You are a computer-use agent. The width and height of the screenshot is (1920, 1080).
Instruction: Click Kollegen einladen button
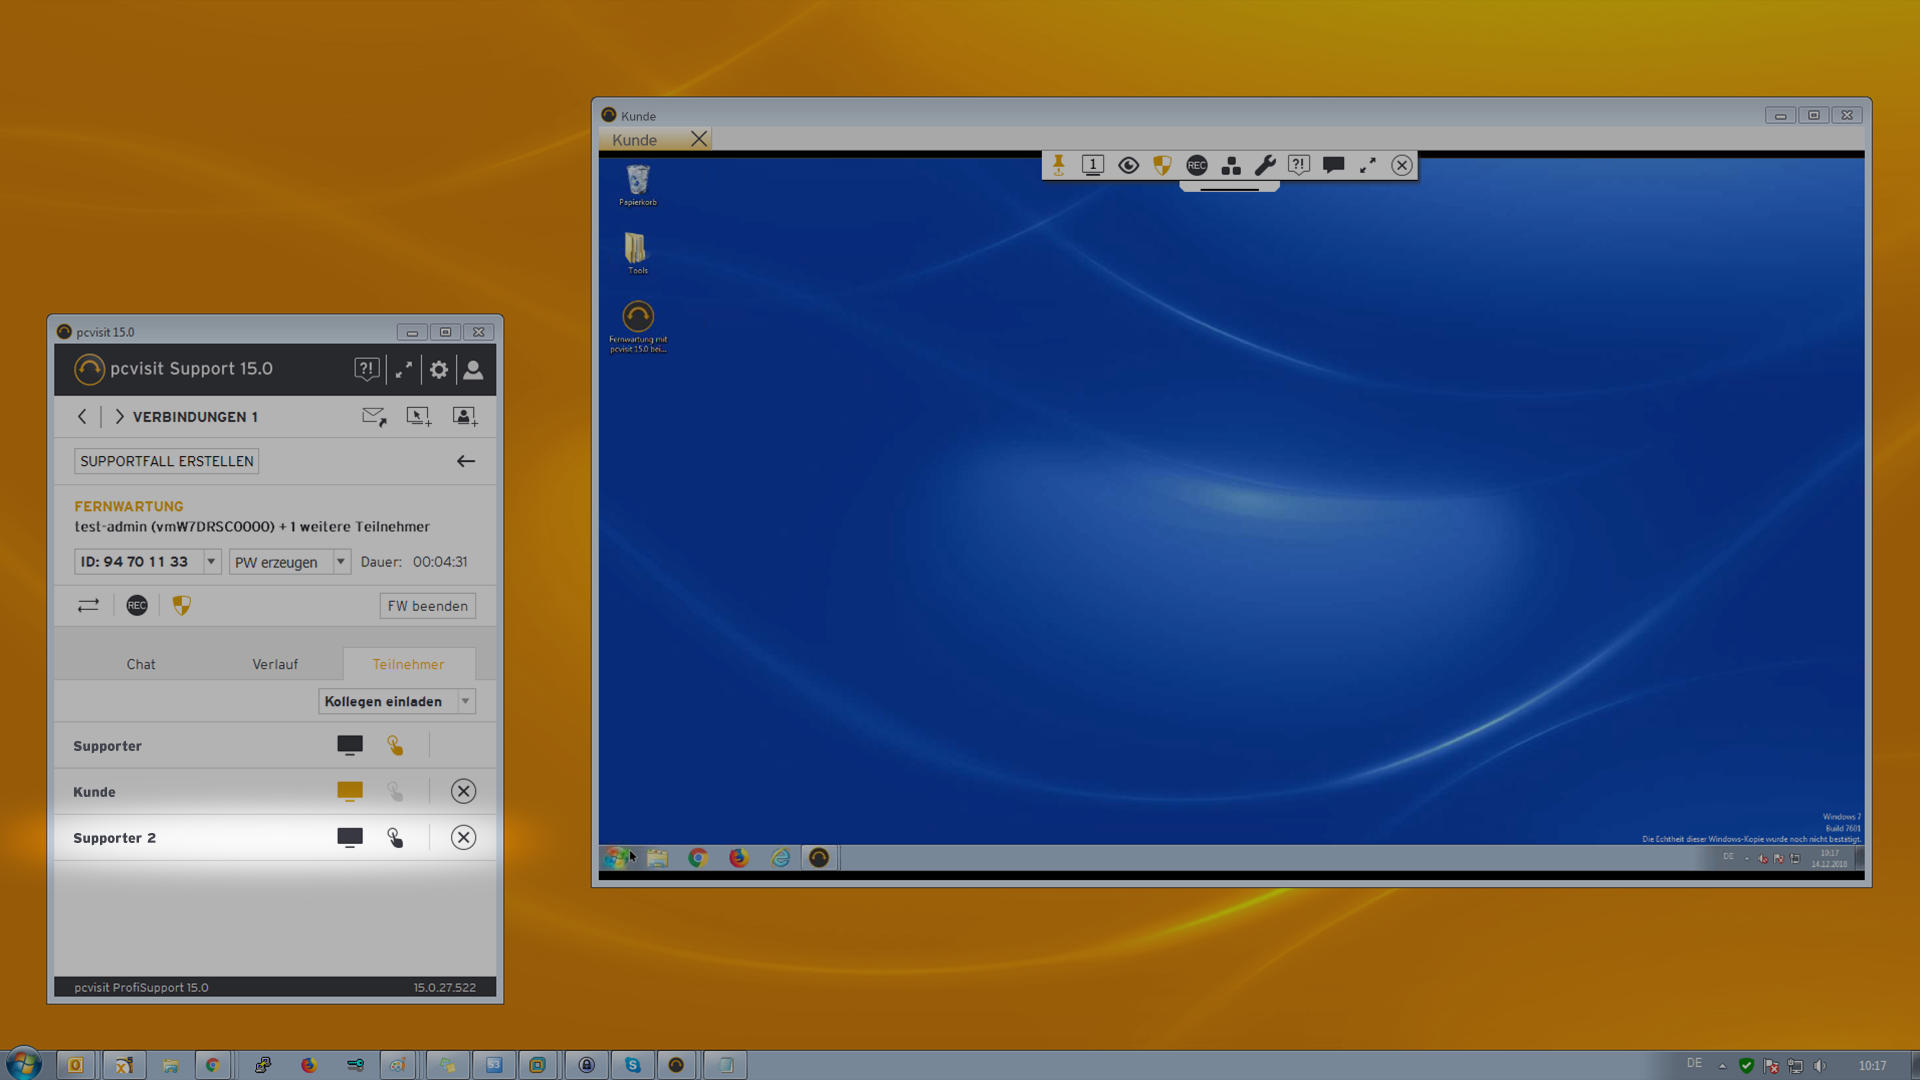click(387, 701)
